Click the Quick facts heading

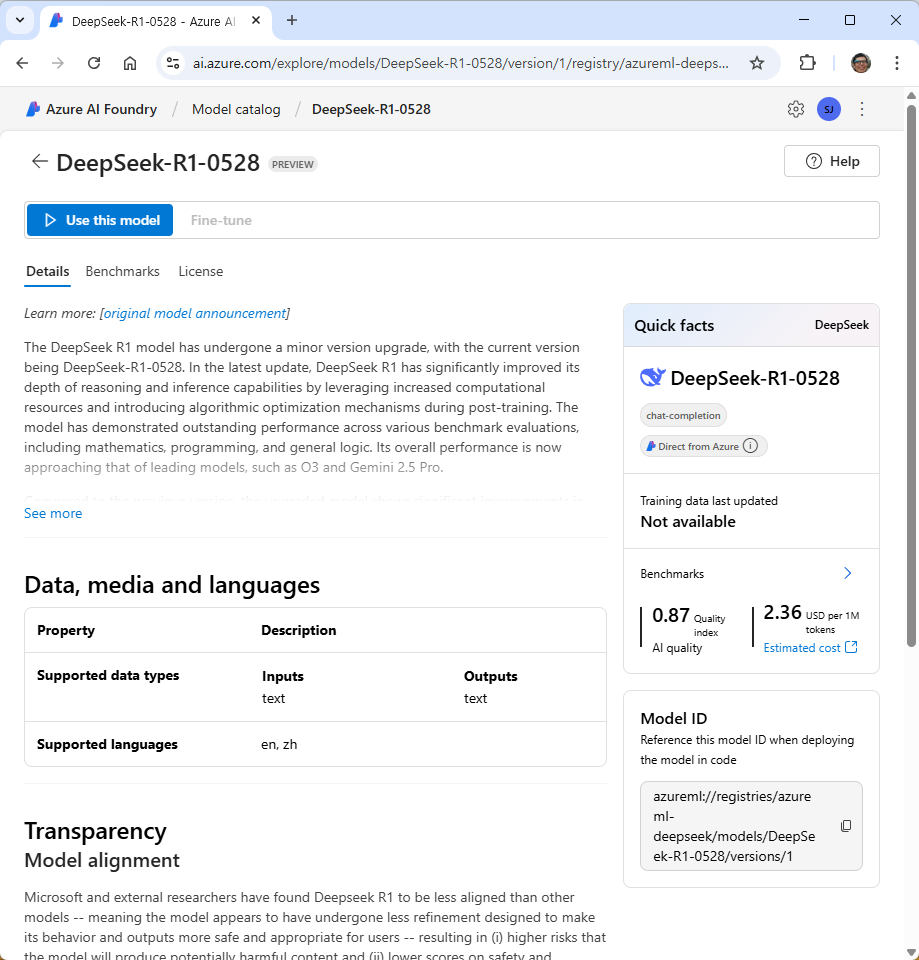click(x=674, y=326)
